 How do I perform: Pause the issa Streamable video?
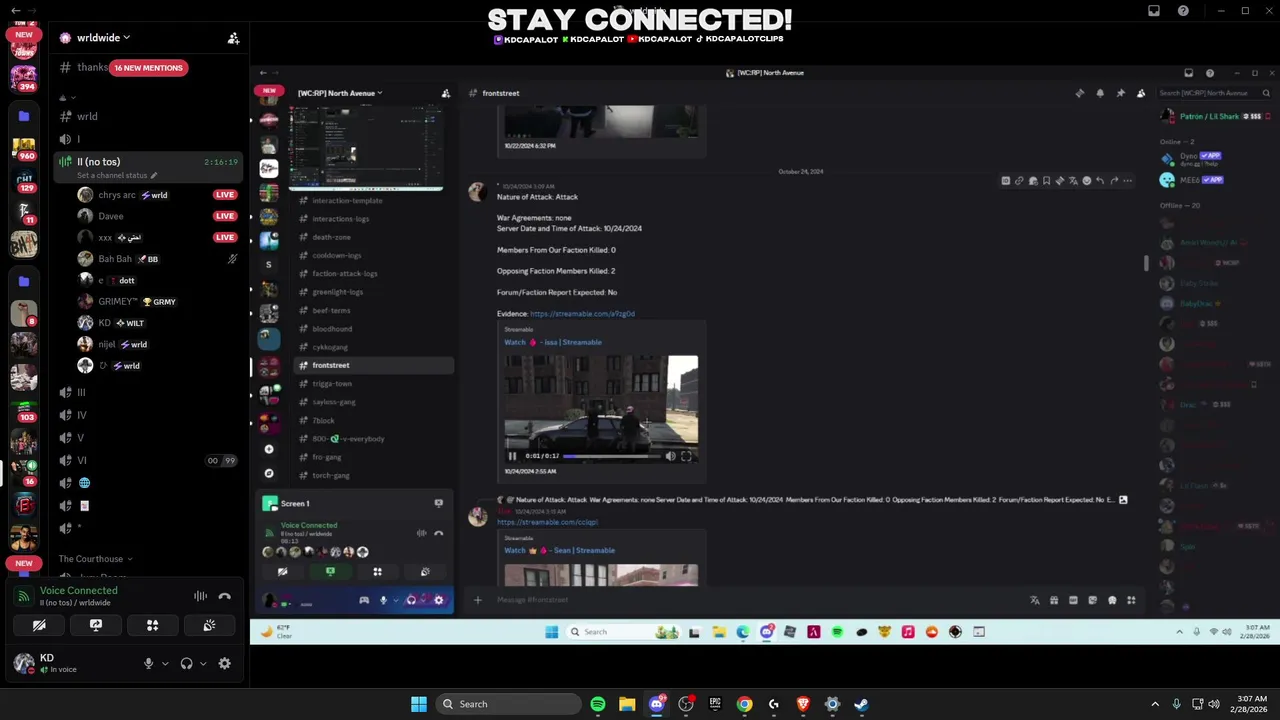[x=513, y=456]
